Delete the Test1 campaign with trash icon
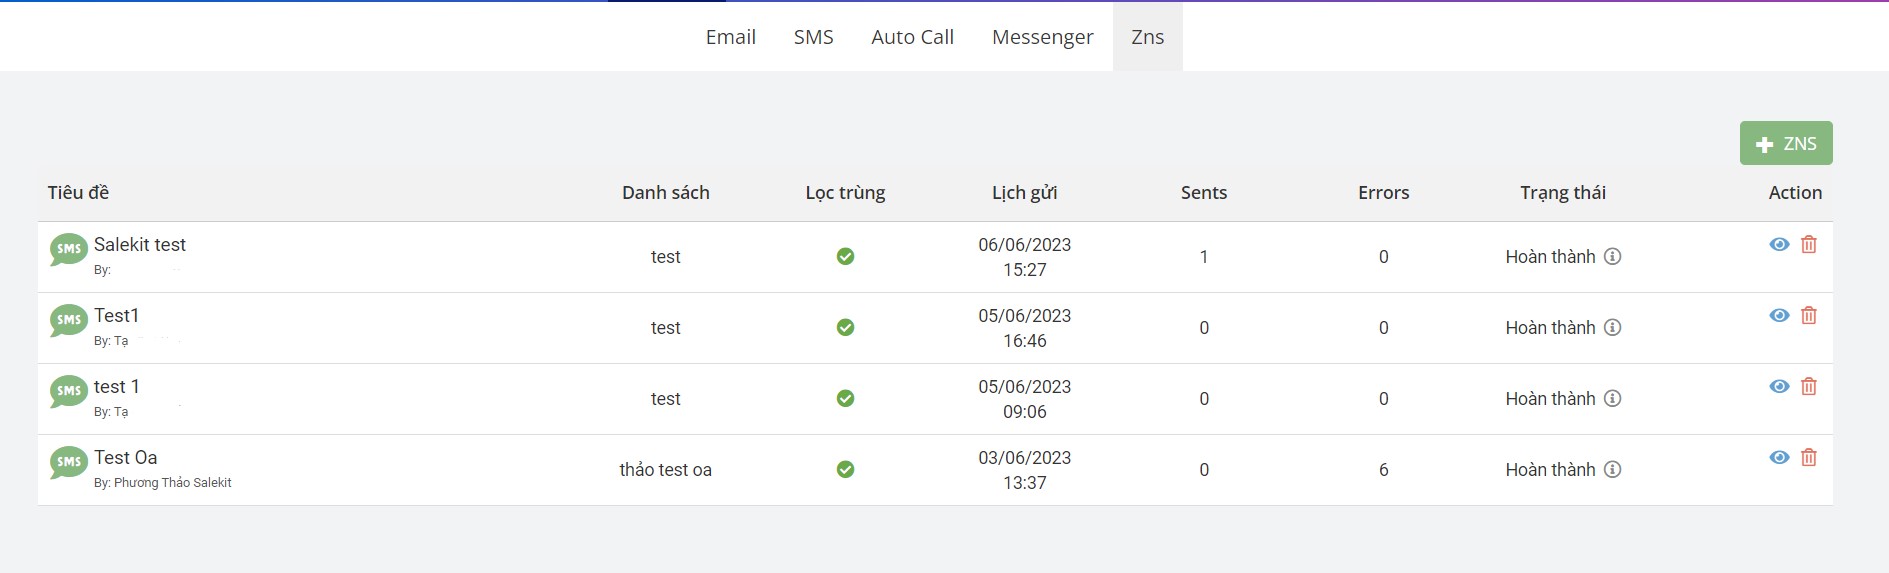 click(x=1809, y=315)
